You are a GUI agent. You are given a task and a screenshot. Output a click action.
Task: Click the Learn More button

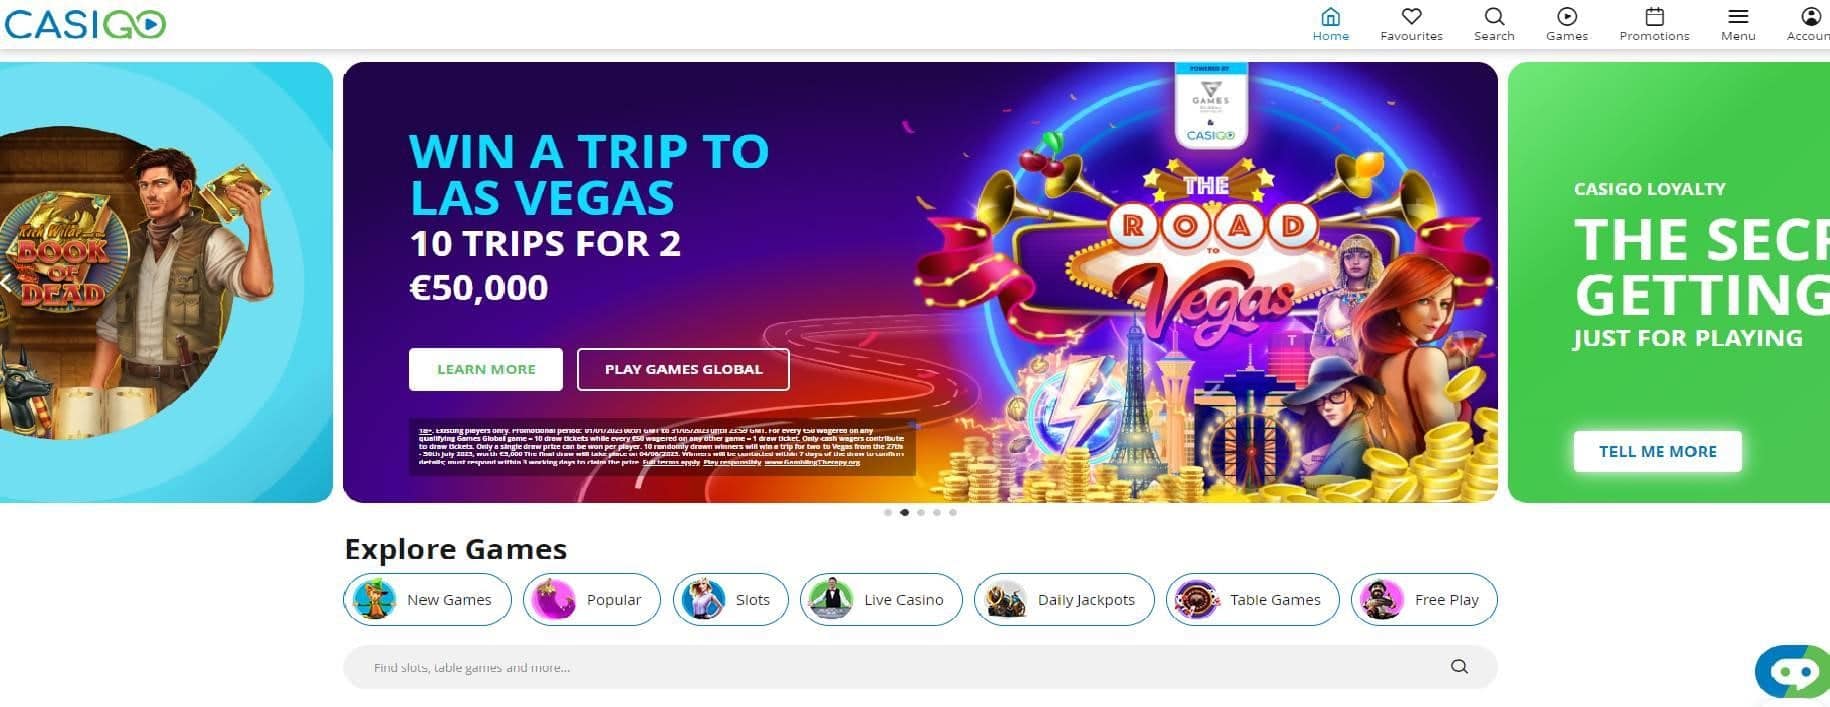(486, 369)
